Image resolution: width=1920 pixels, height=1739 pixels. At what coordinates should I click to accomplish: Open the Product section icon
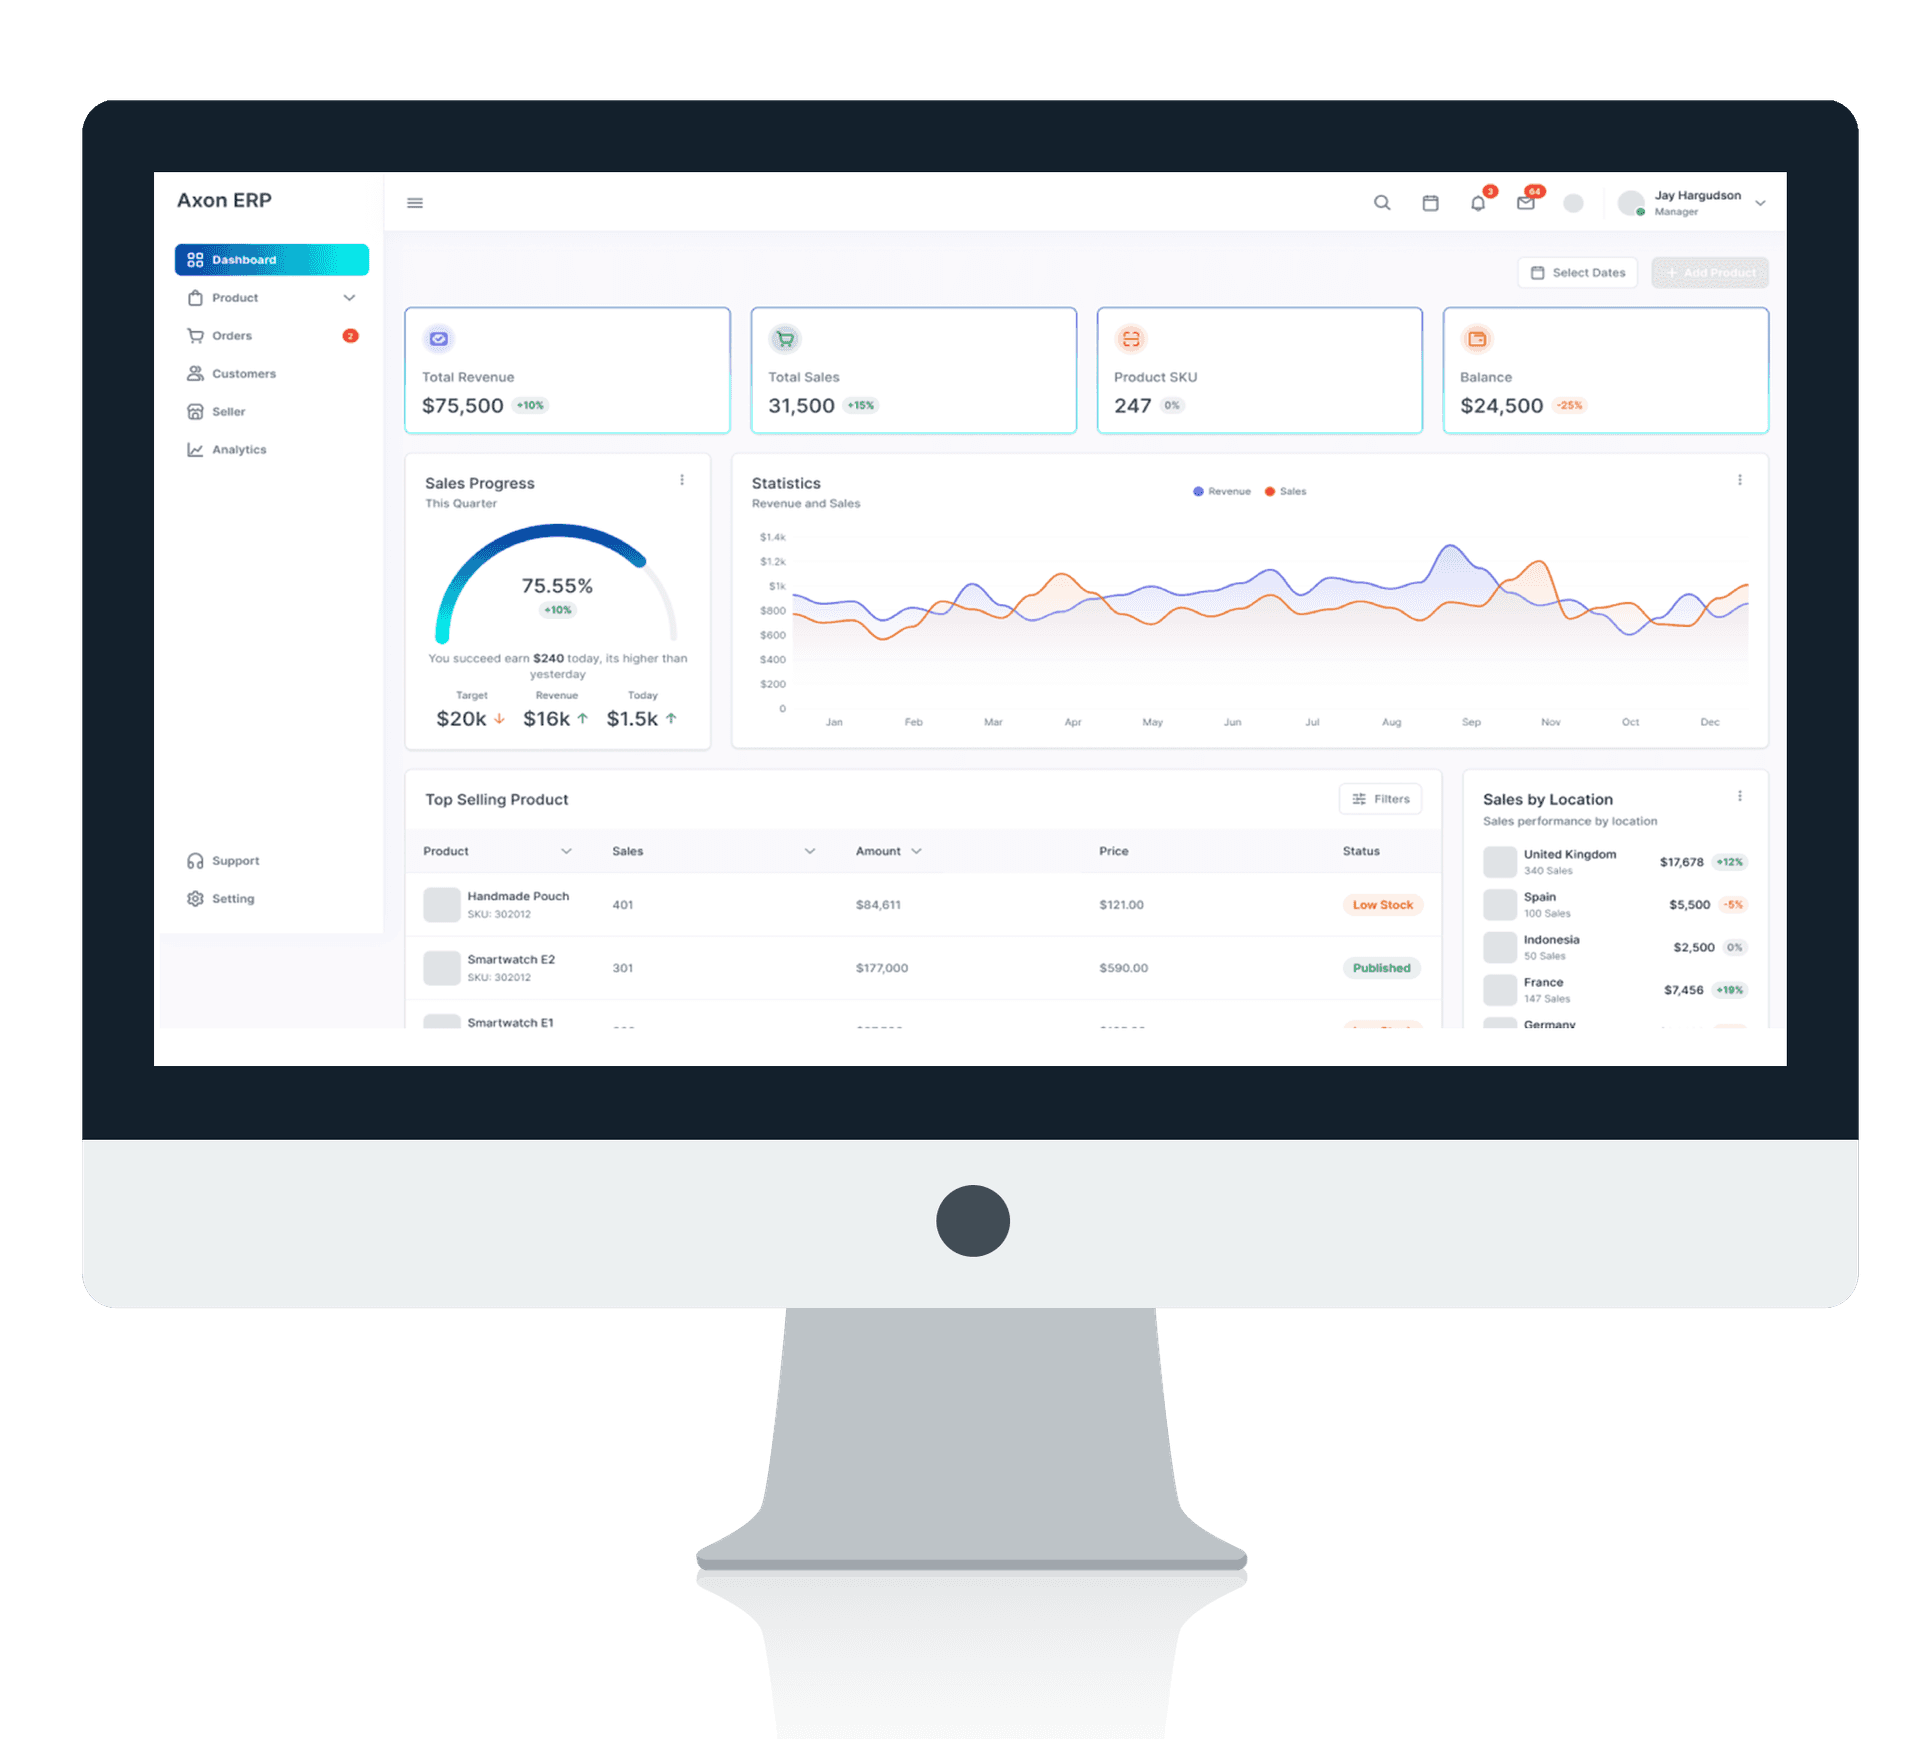(x=196, y=298)
